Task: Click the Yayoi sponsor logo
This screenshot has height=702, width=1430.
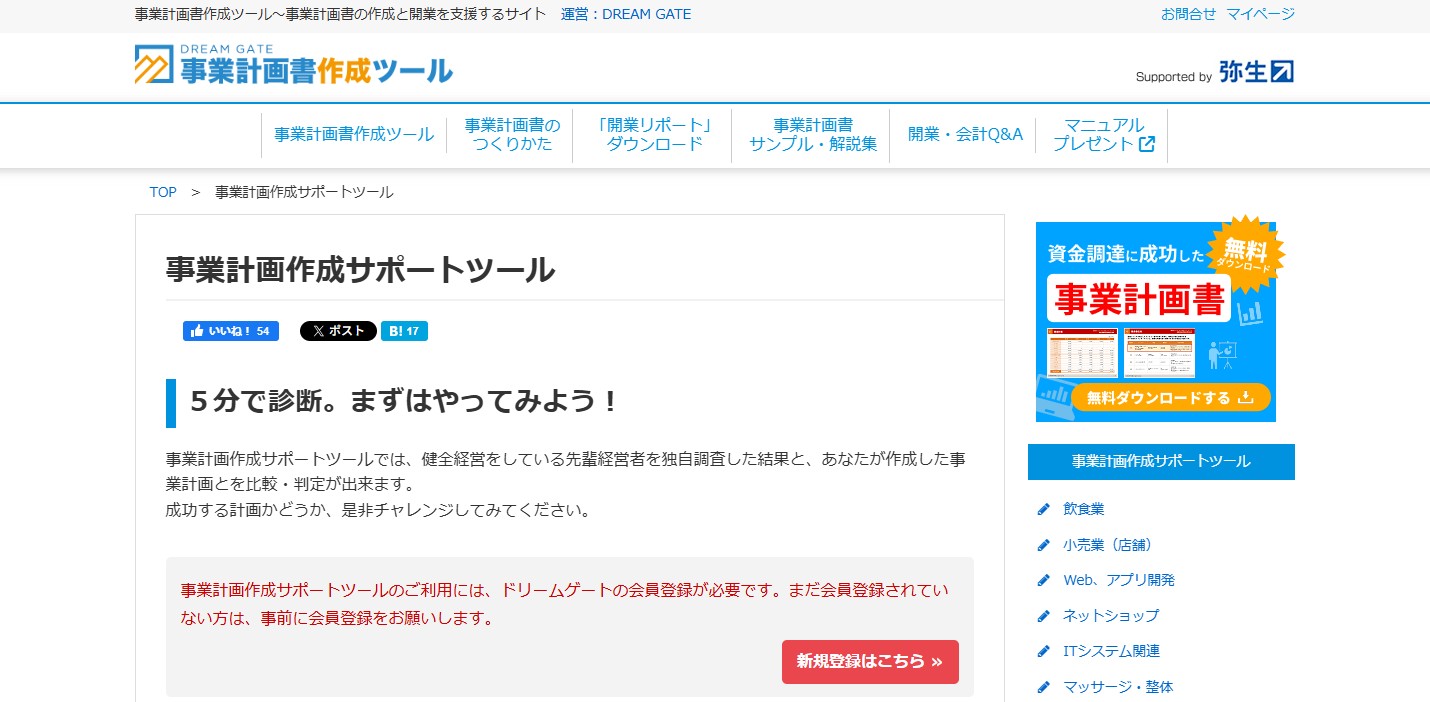Action: pyautogui.click(x=1256, y=72)
